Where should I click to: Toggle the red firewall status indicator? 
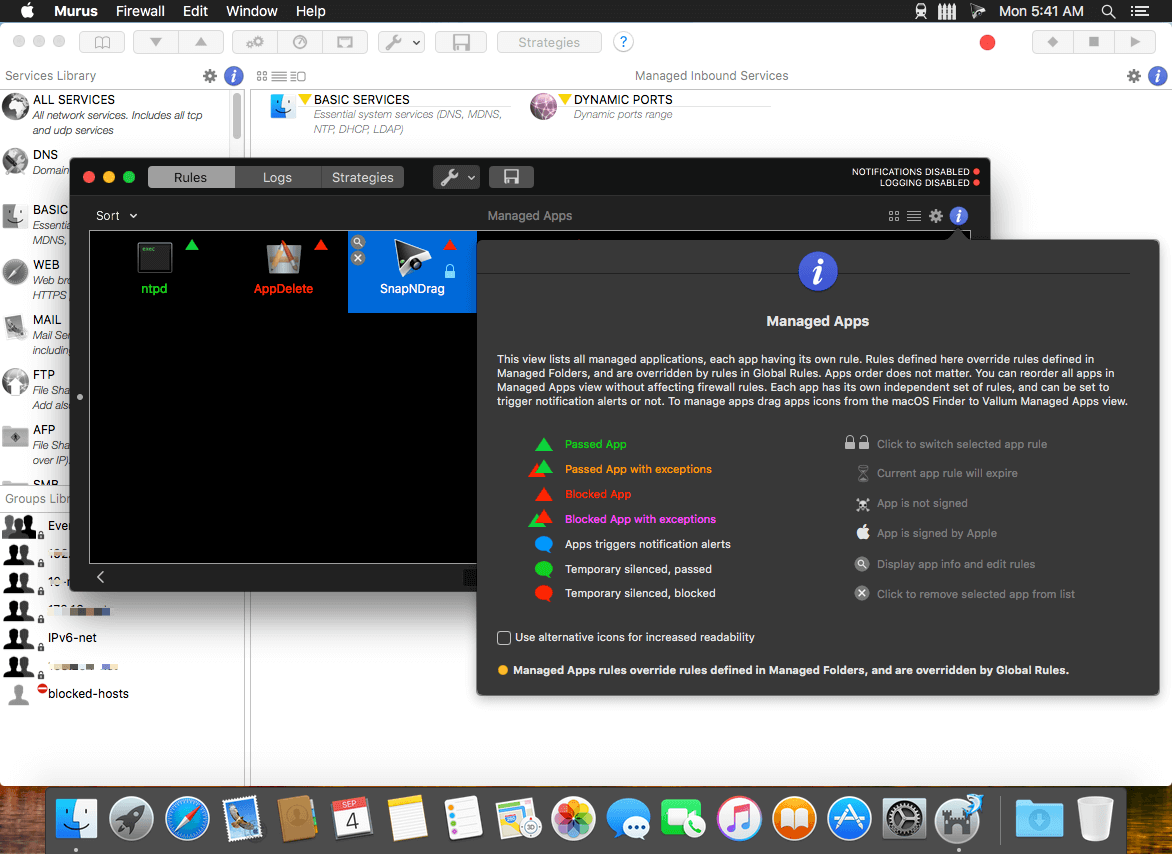coord(987,42)
